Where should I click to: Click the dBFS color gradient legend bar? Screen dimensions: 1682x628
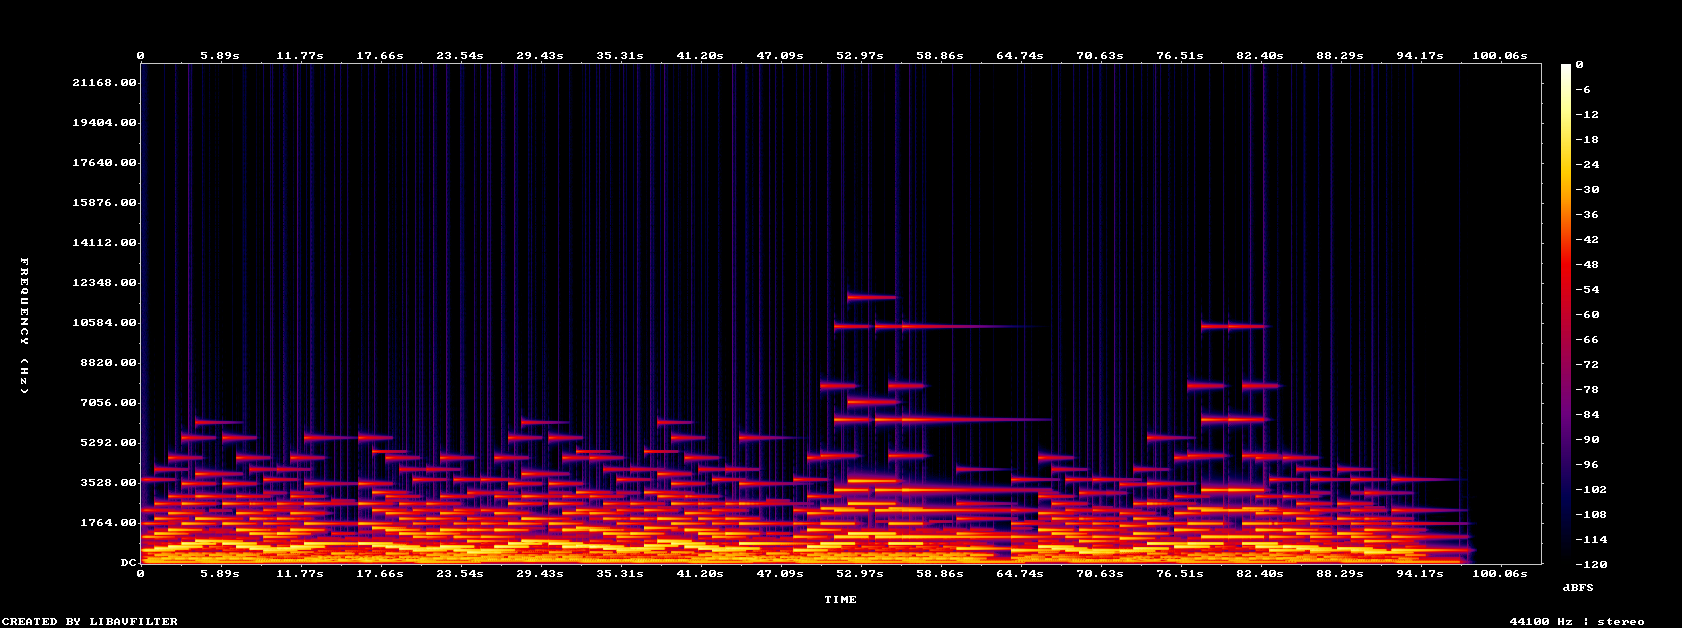pos(1566,314)
